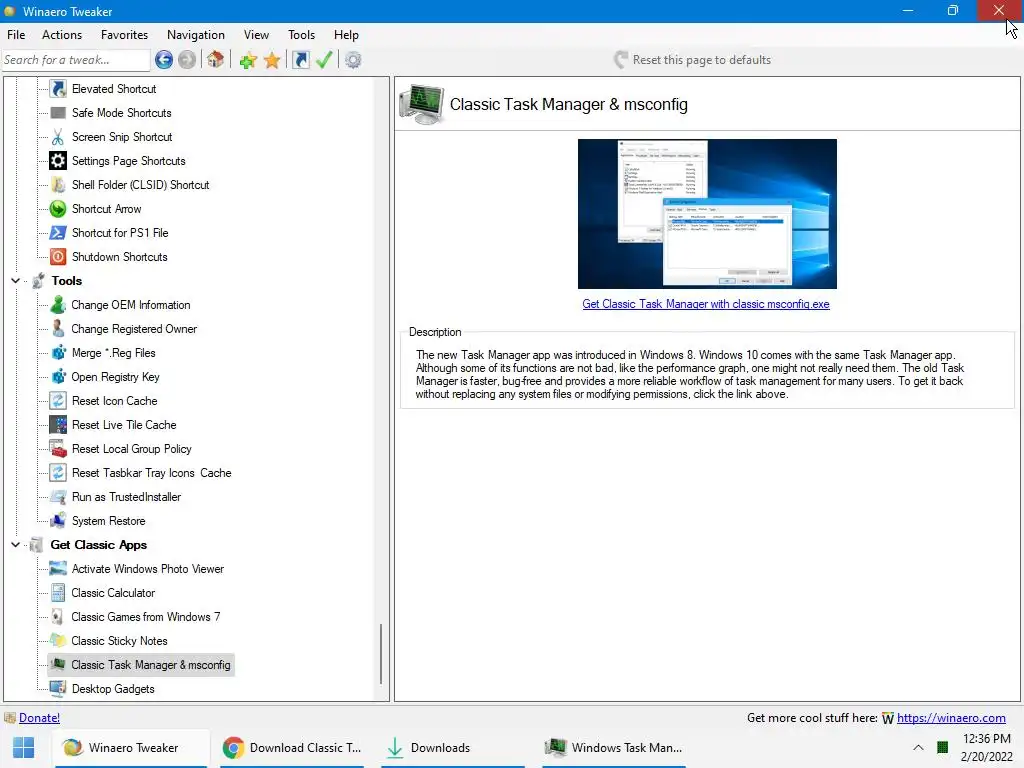Click Get Classic Task Manager with classic msconfig.exe link
This screenshot has height=768, width=1024.
click(x=706, y=304)
